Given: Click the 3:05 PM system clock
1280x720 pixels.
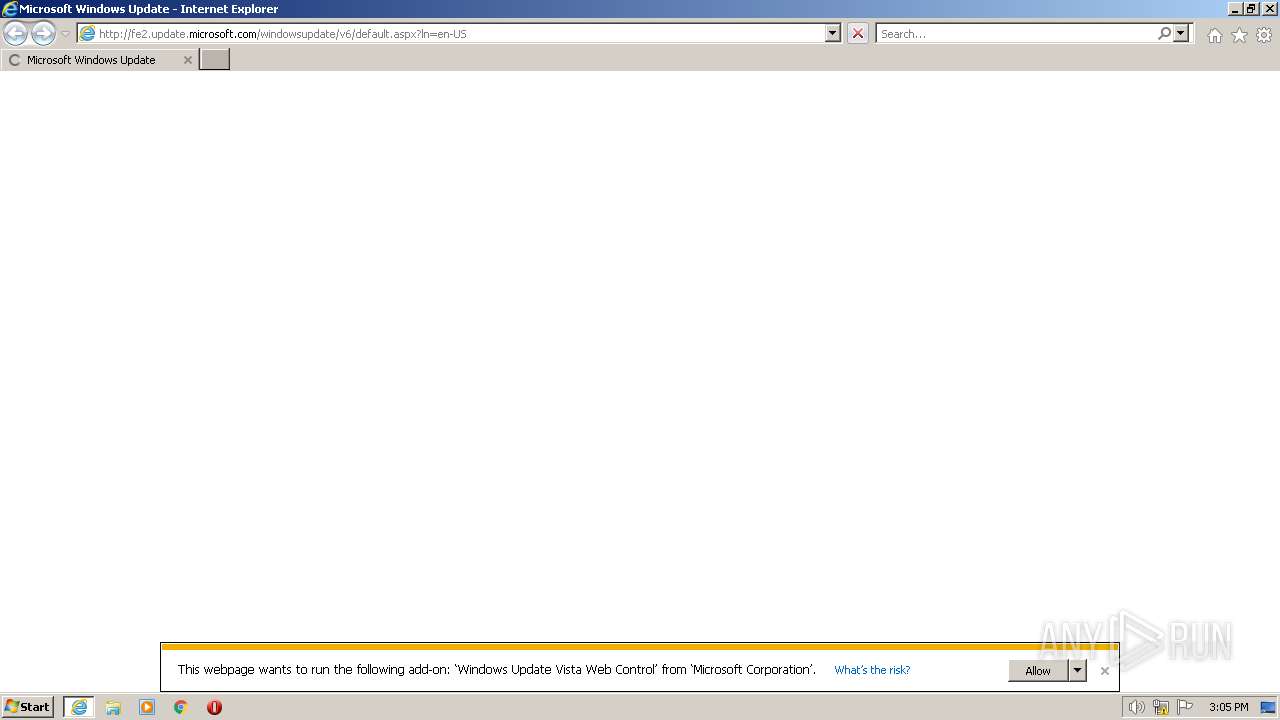Looking at the screenshot, I should pos(1228,707).
